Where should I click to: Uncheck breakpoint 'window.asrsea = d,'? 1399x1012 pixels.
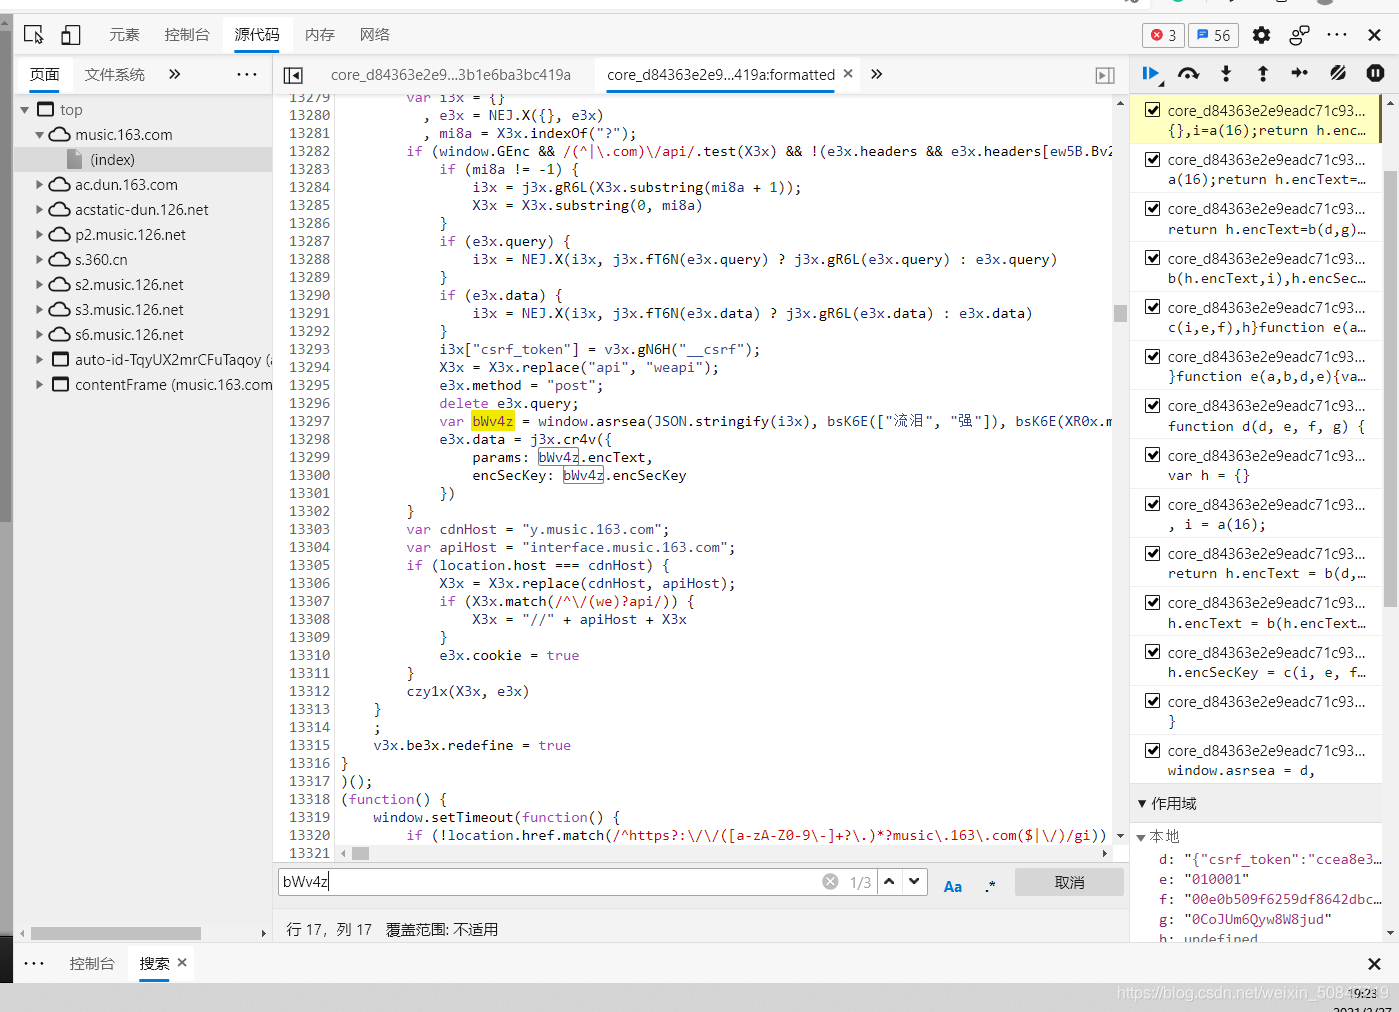[1153, 750]
